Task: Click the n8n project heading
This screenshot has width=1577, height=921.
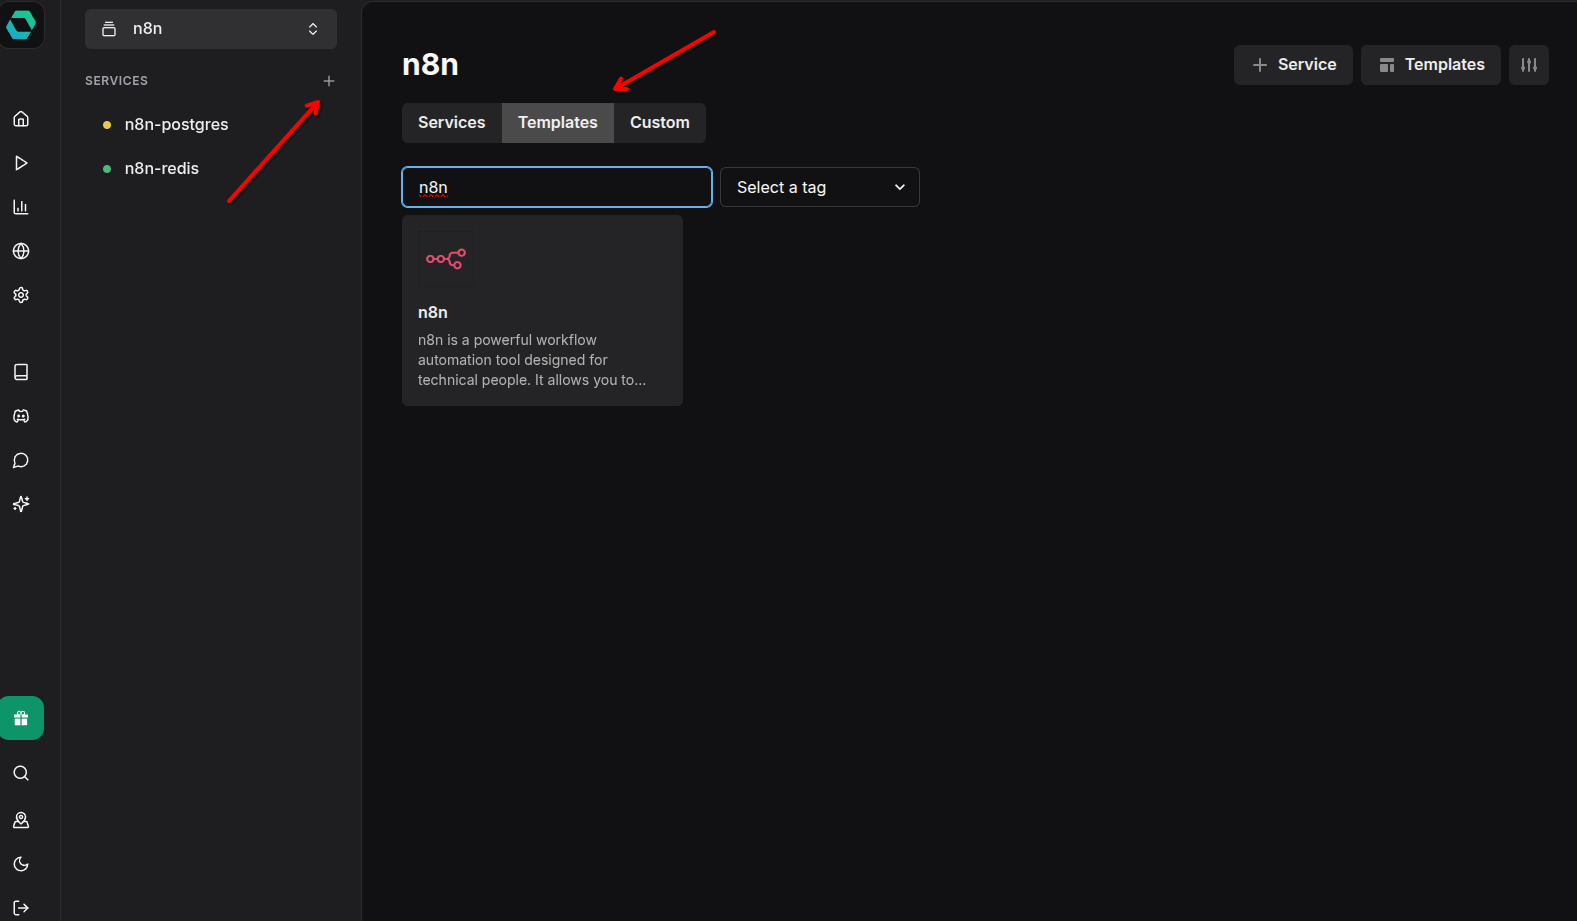Action: [430, 65]
